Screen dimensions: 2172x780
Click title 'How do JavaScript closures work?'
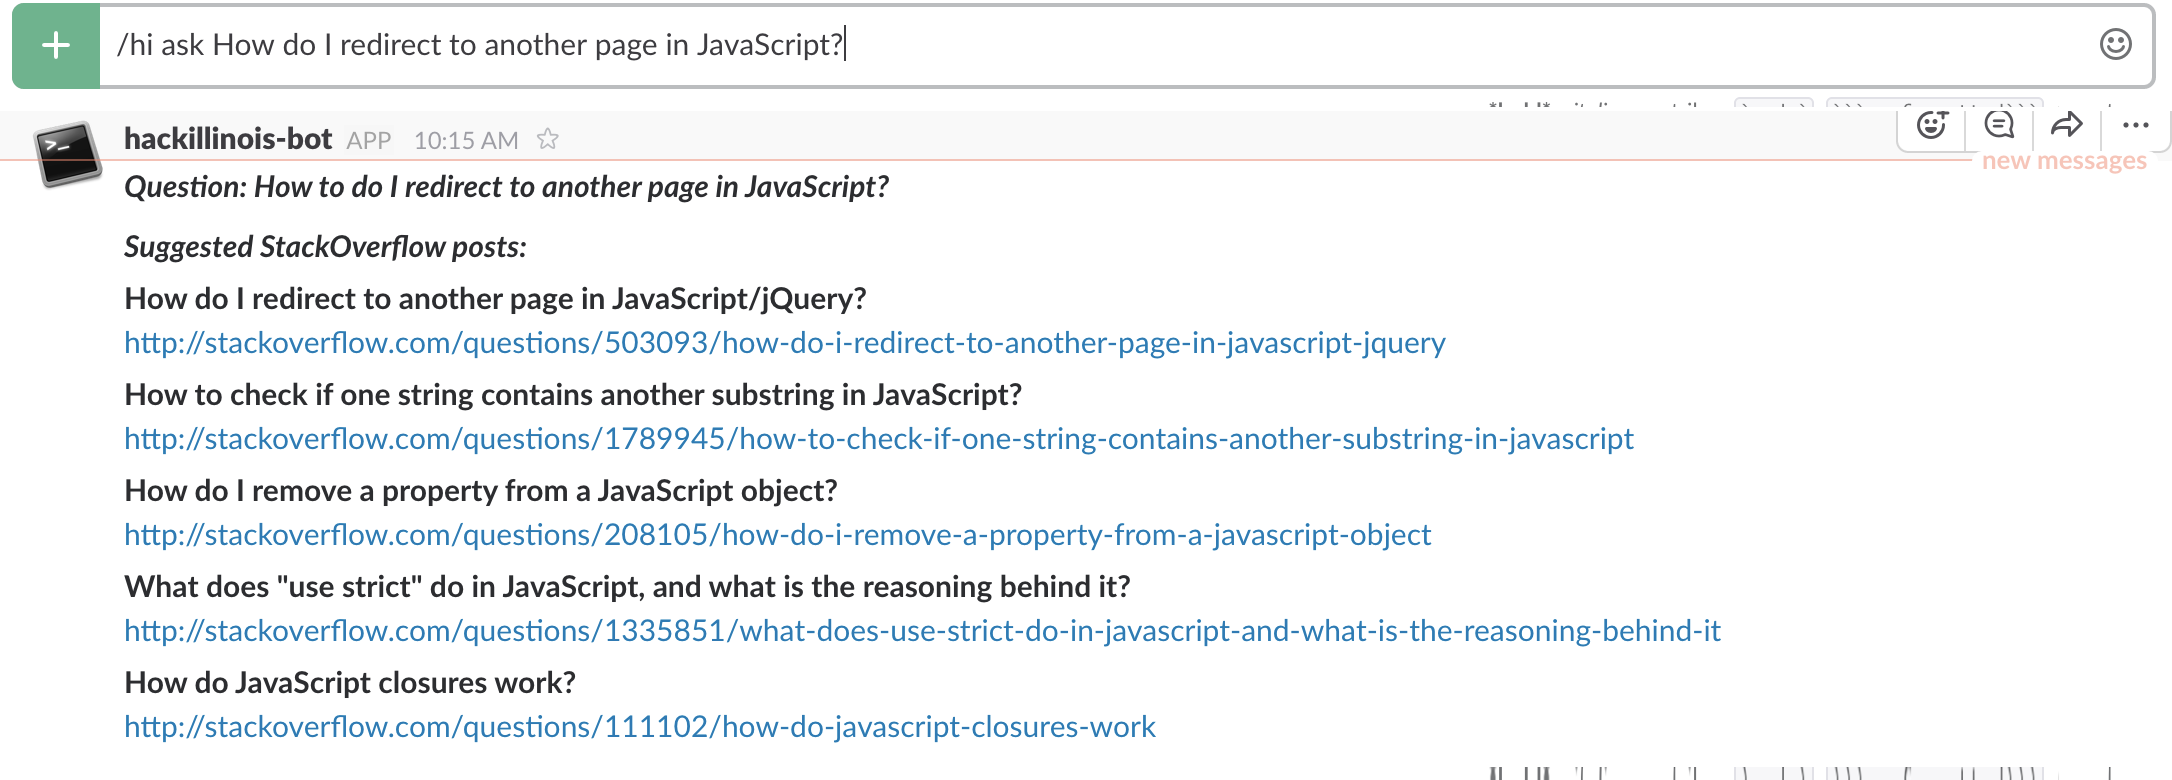click(350, 683)
